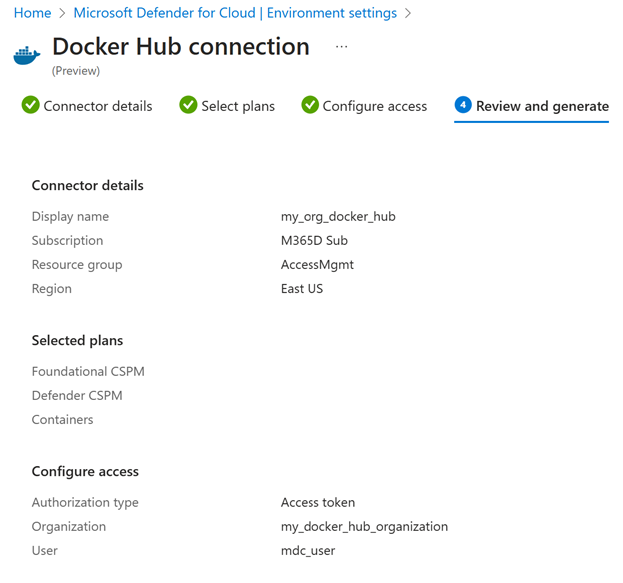Click the Resource group label
This screenshot has width=623, height=583.
pos(77,265)
